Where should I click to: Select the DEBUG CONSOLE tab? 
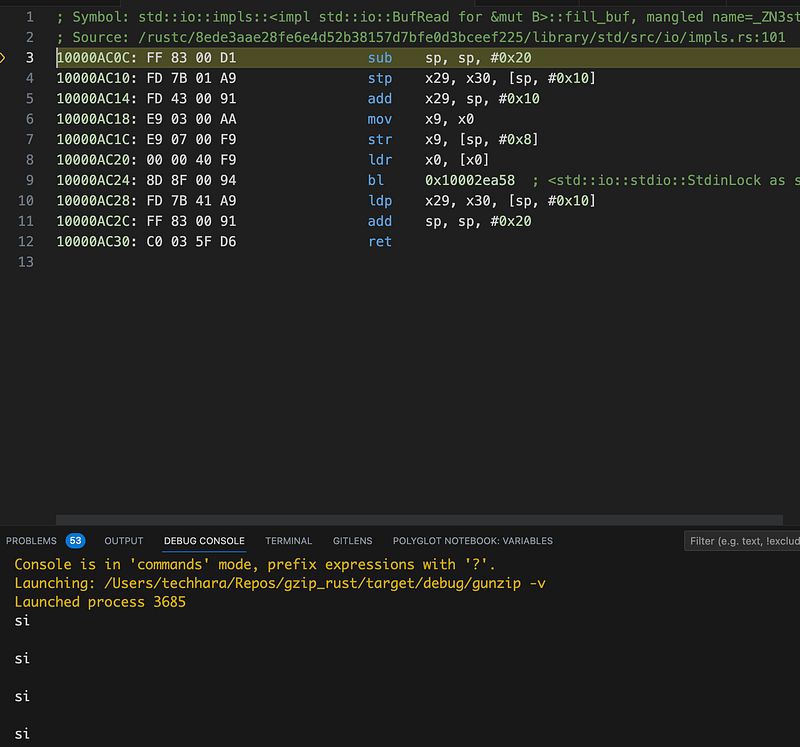(x=204, y=541)
